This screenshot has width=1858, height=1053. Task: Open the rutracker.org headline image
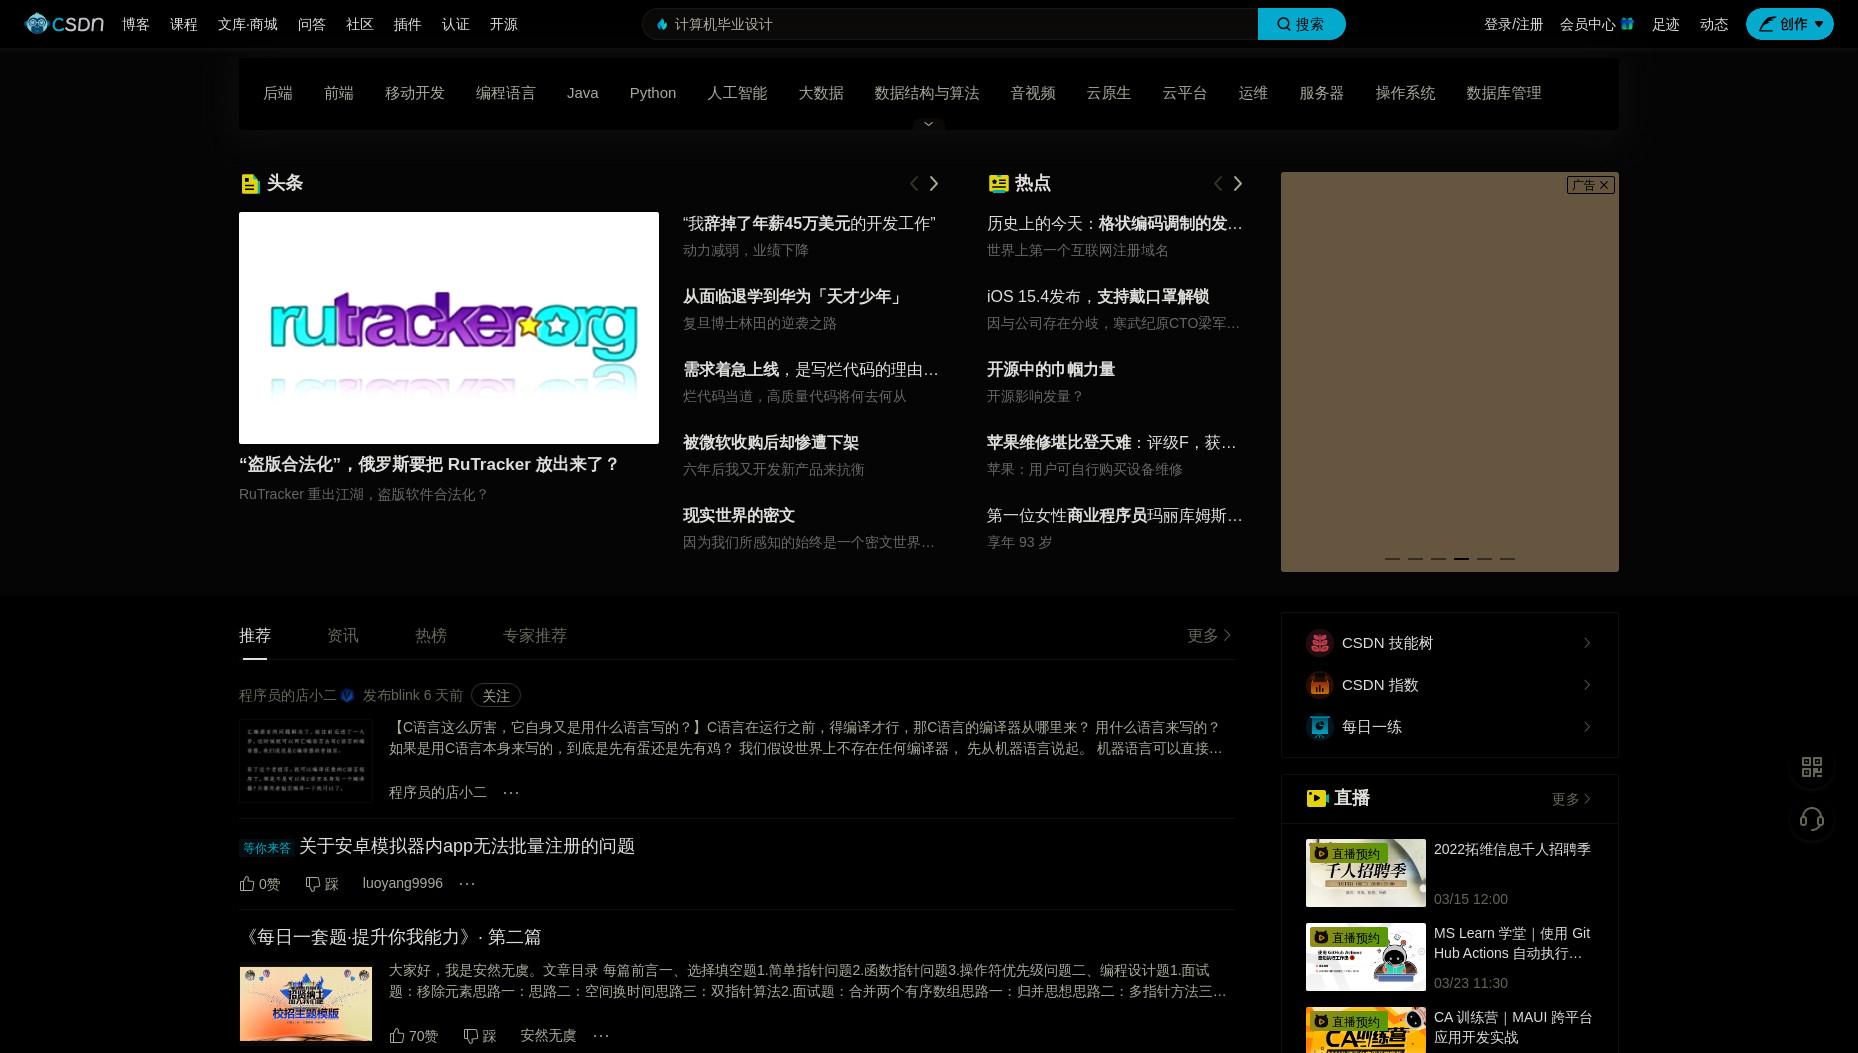click(x=449, y=328)
